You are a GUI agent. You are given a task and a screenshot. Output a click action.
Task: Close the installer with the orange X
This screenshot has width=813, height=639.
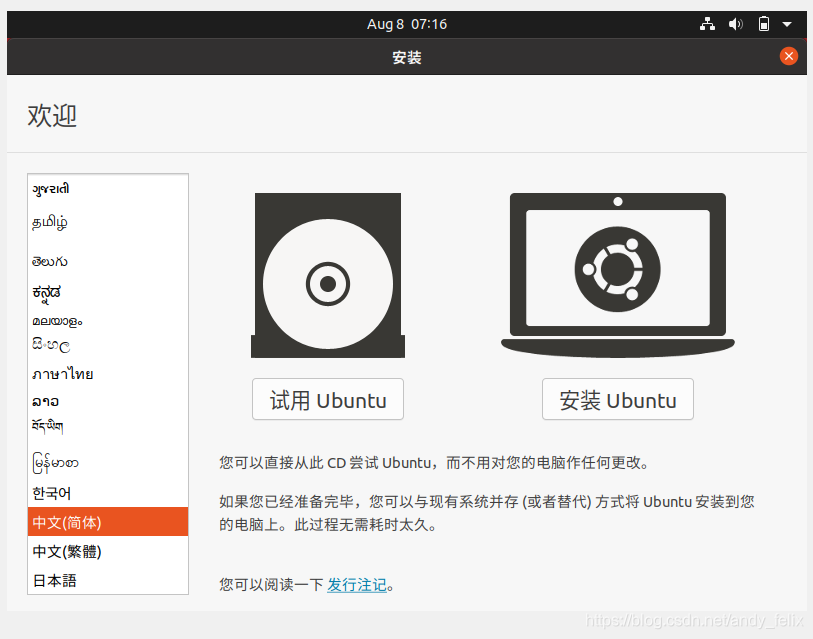click(789, 56)
